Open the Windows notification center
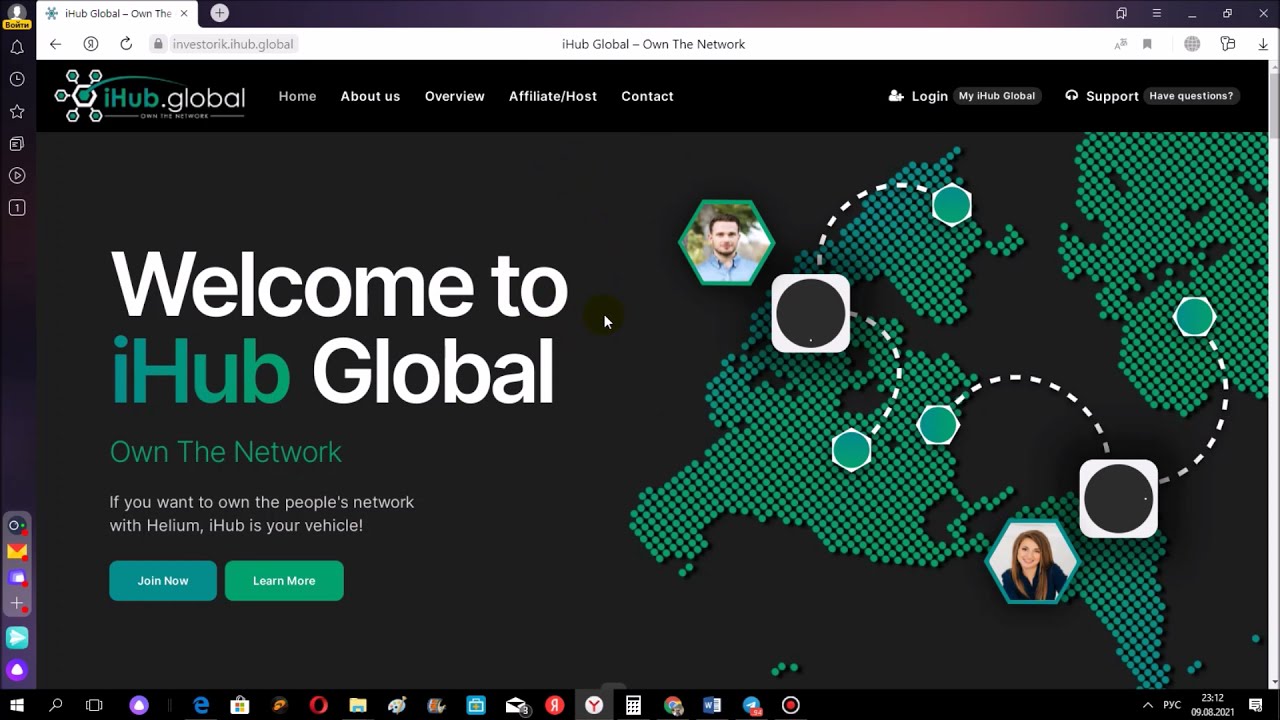 tap(1256, 705)
